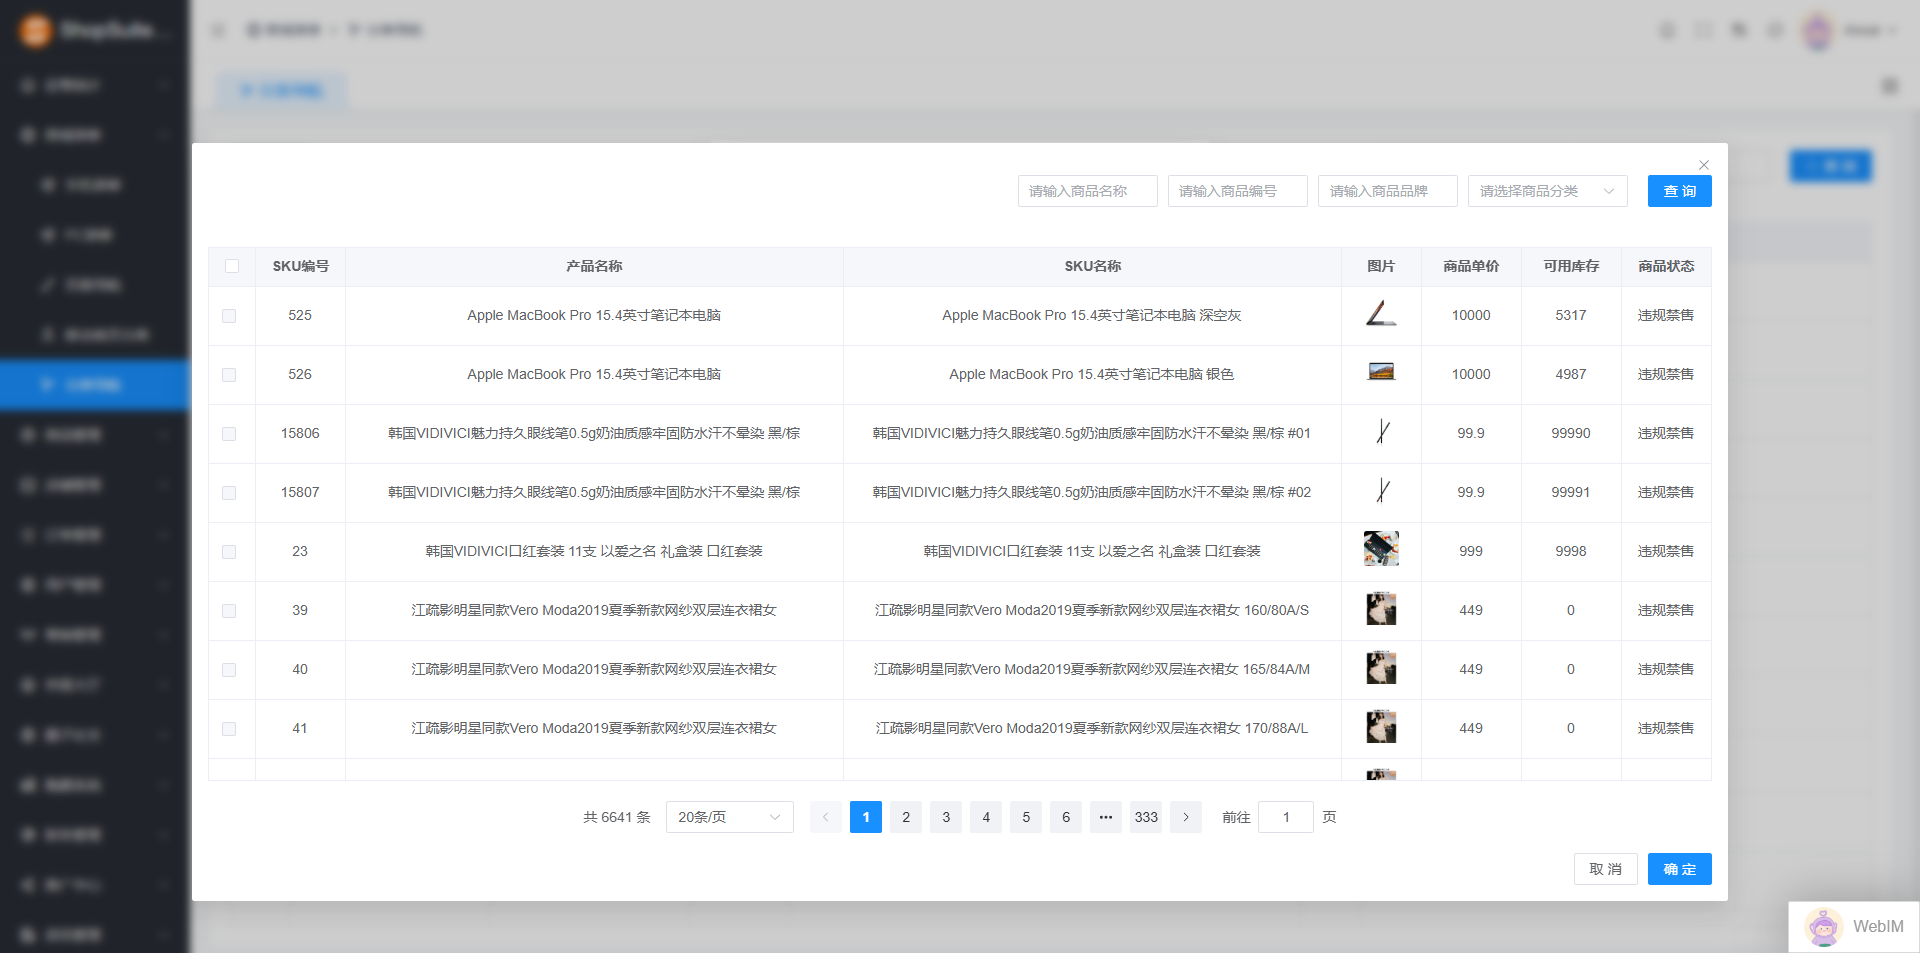This screenshot has height=953, width=1920.
Task: Open the 20条/页 page size dropdown
Action: point(729,817)
